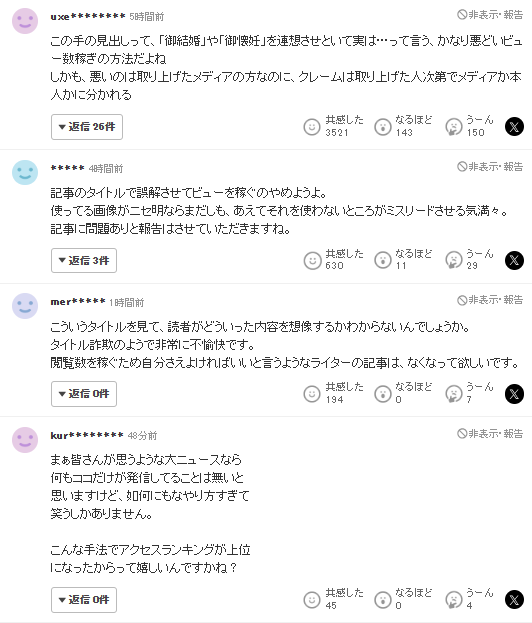Screen dimensions: 532x623
Task: Click 共感した smiley with 194 count
Action: [312, 394]
